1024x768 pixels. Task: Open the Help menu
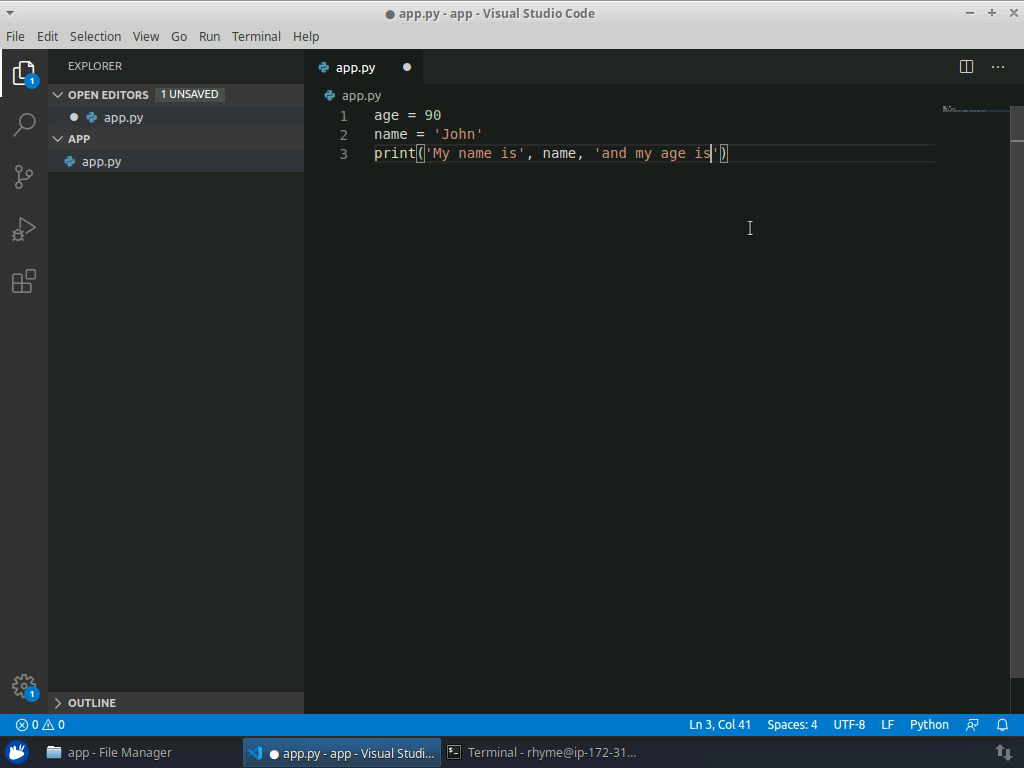306,37
